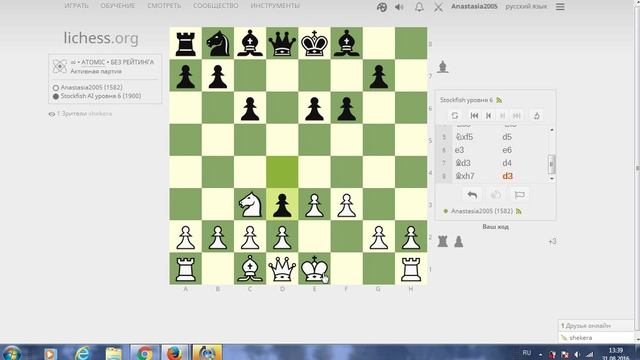Click the move list scroll-down arrow
The height and width of the screenshot is (360, 640).
click(x=551, y=178)
